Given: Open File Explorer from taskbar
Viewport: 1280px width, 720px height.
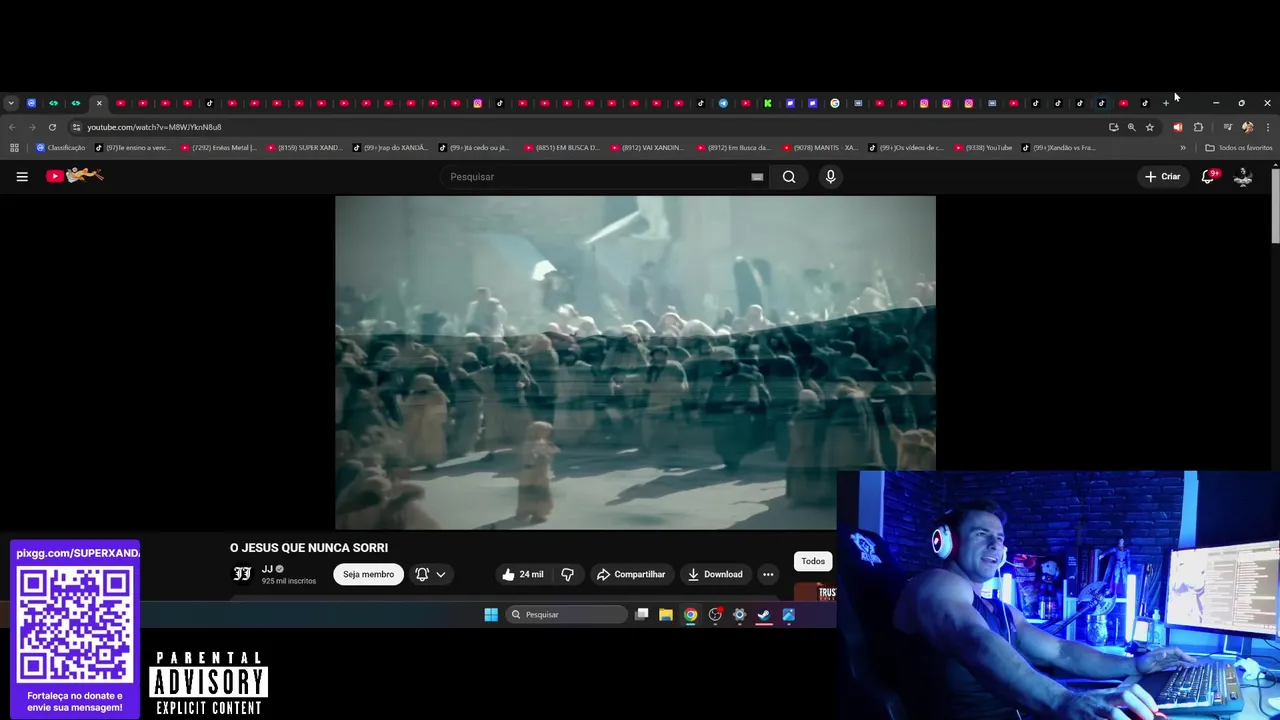Looking at the screenshot, I should tap(666, 615).
